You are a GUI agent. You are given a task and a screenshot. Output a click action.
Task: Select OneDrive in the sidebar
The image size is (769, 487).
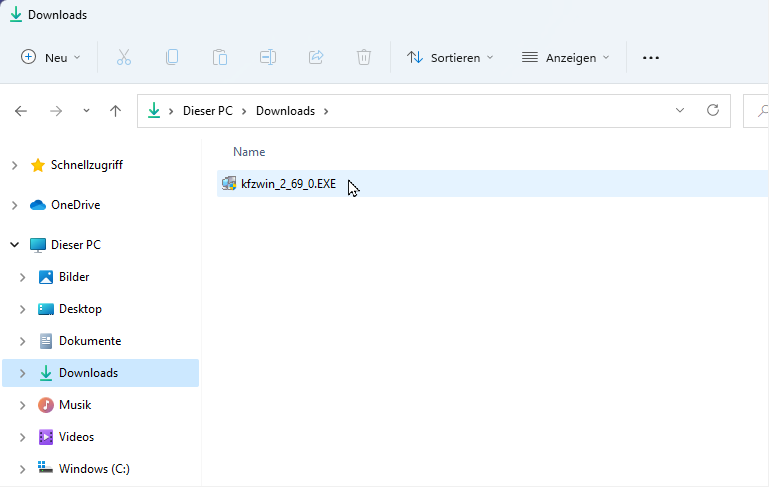pyautogui.click(x=76, y=205)
